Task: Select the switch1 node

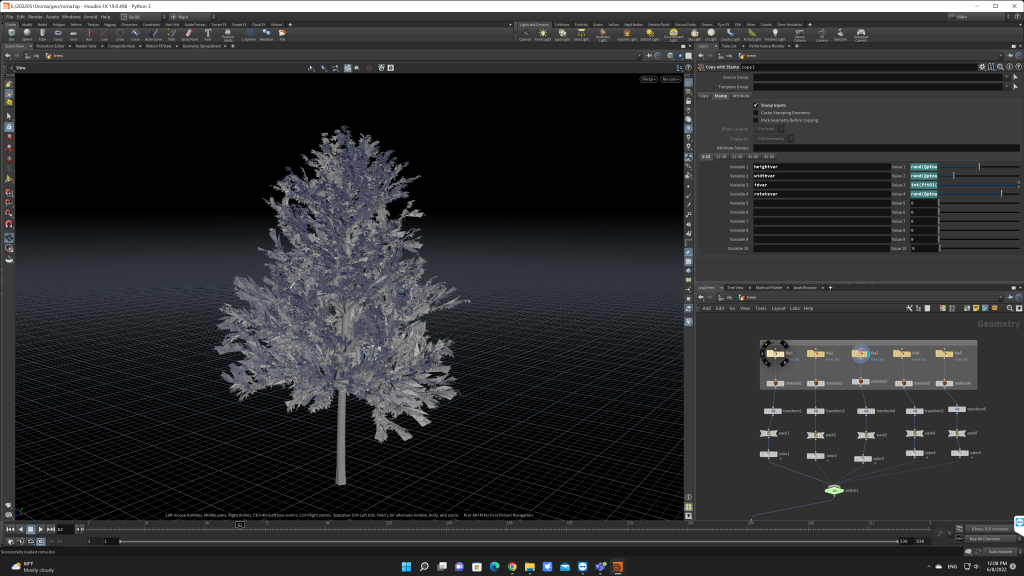Action: tap(834, 490)
